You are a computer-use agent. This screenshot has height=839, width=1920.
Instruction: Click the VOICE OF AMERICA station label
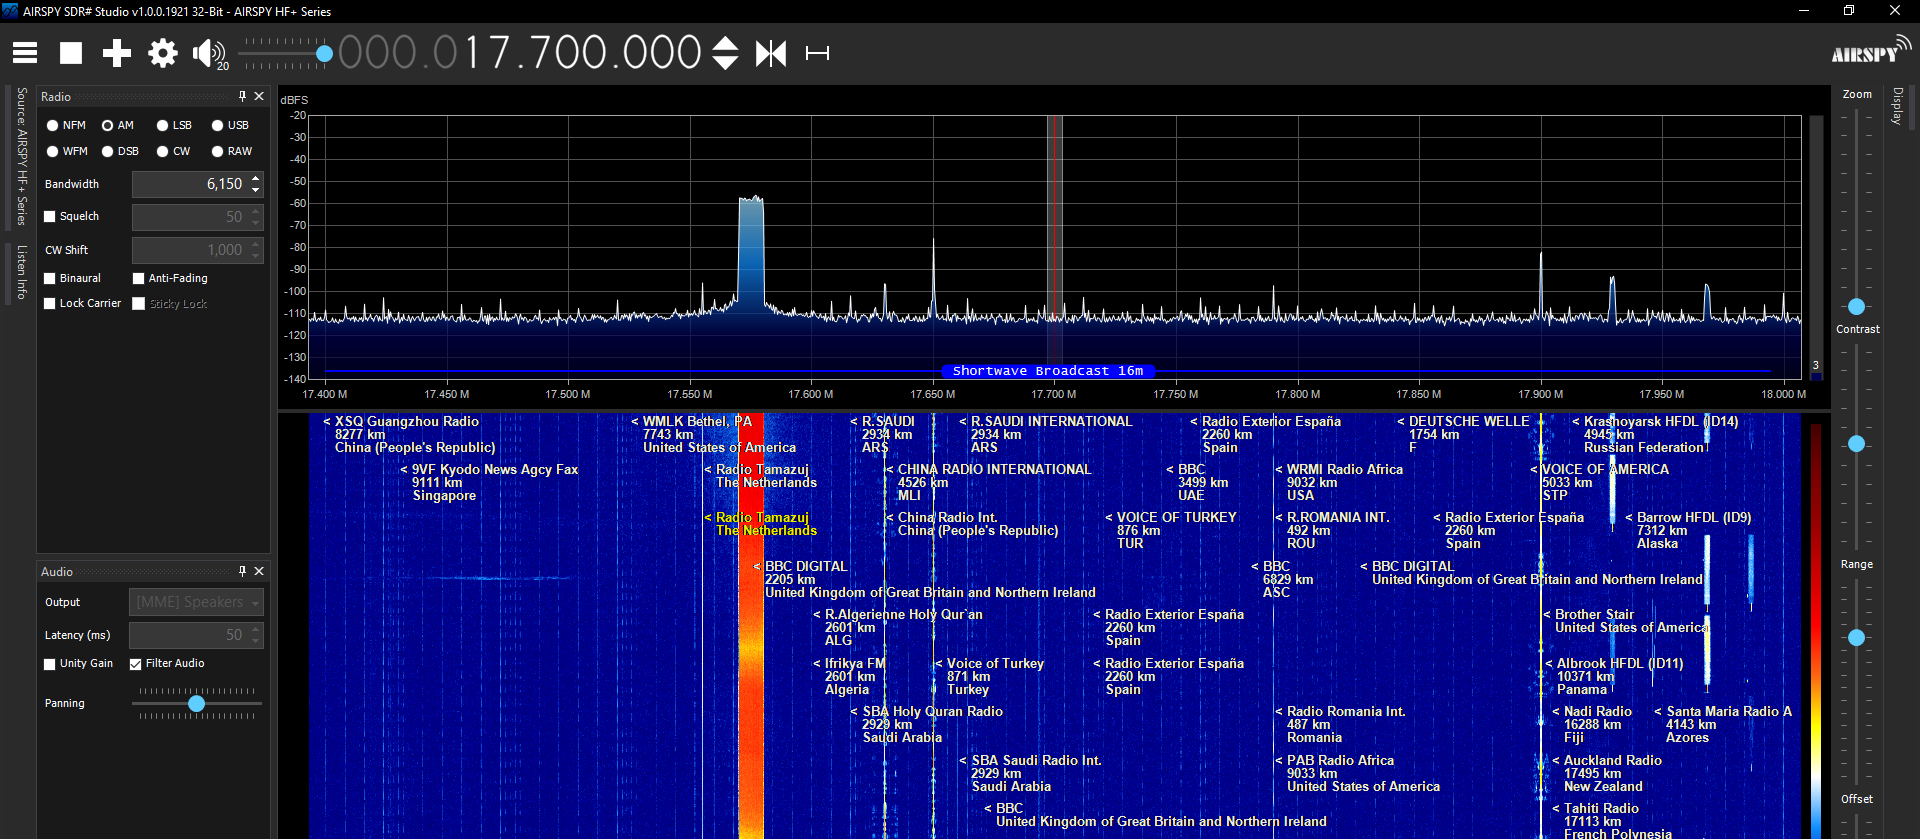[1606, 470]
